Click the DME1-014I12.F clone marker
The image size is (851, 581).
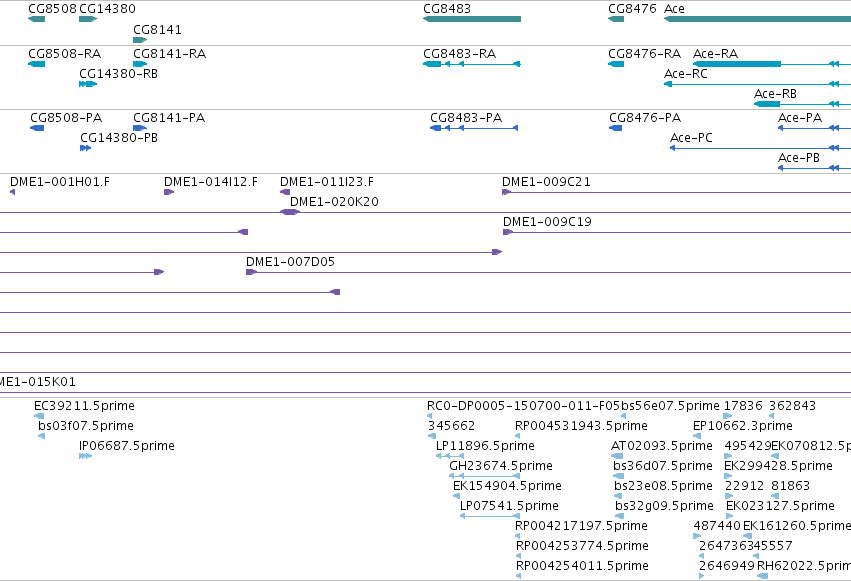[x=169, y=192]
